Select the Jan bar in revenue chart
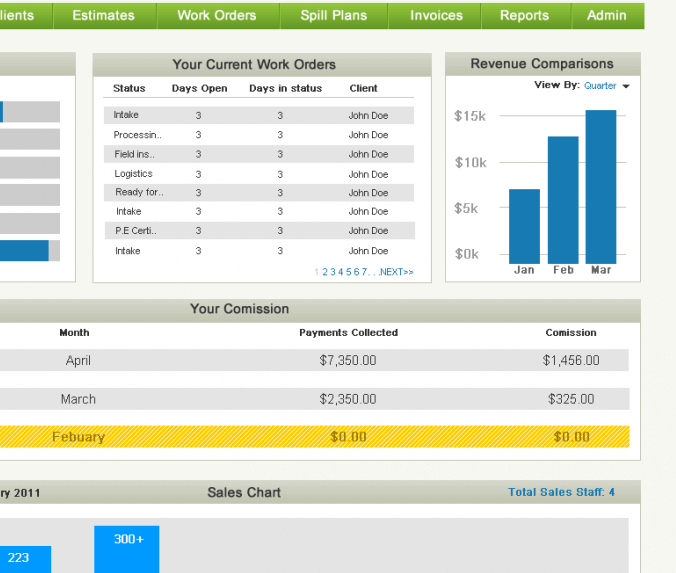 pyautogui.click(x=524, y=226)
